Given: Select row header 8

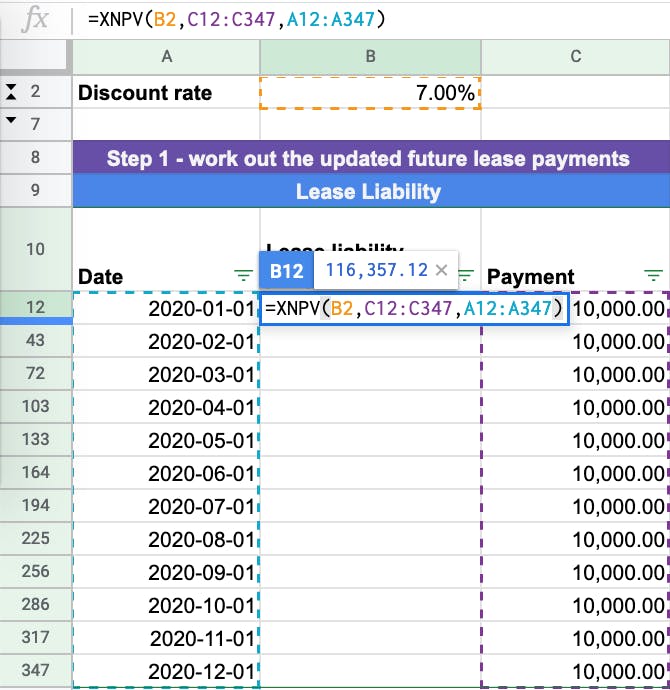Looking at the screenshot, I should (x=36, y=158).
